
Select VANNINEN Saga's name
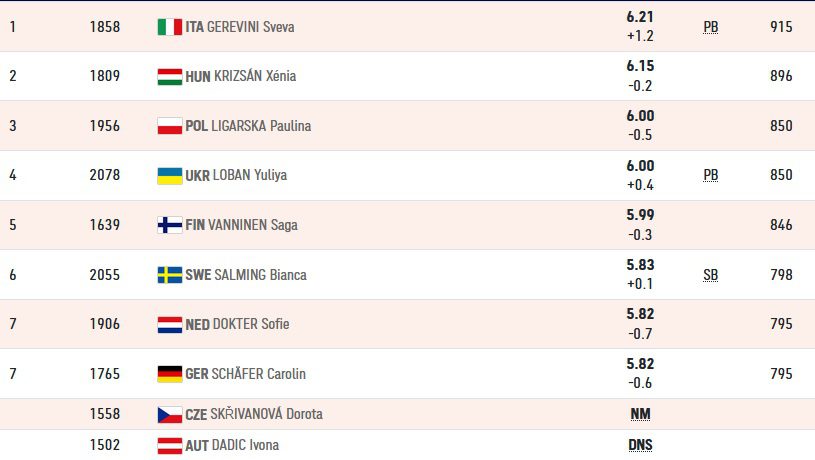[x=253, y=225]
